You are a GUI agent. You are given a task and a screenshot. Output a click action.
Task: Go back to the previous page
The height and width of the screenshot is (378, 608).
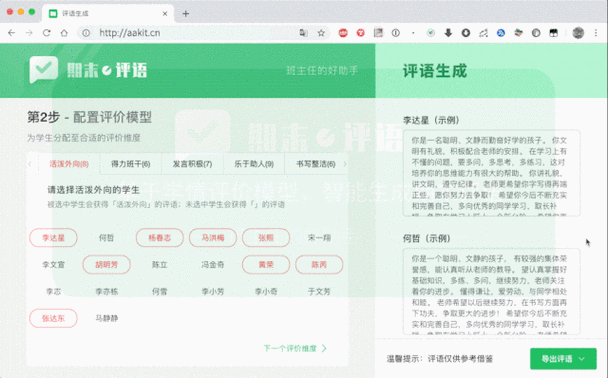tap(11, 33)
